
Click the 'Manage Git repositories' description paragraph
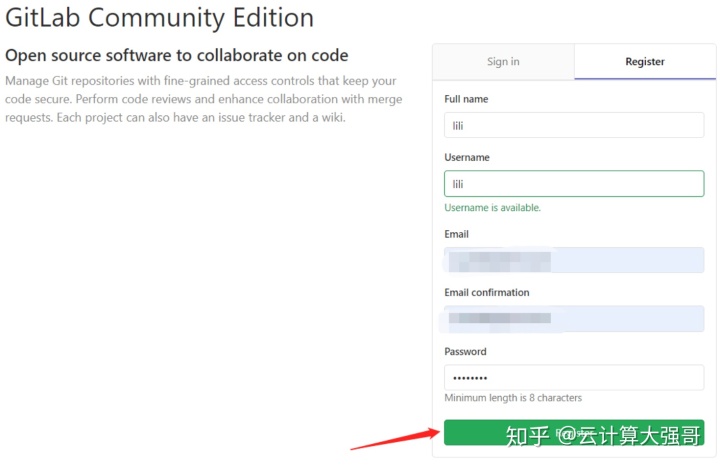pos(203,99)
